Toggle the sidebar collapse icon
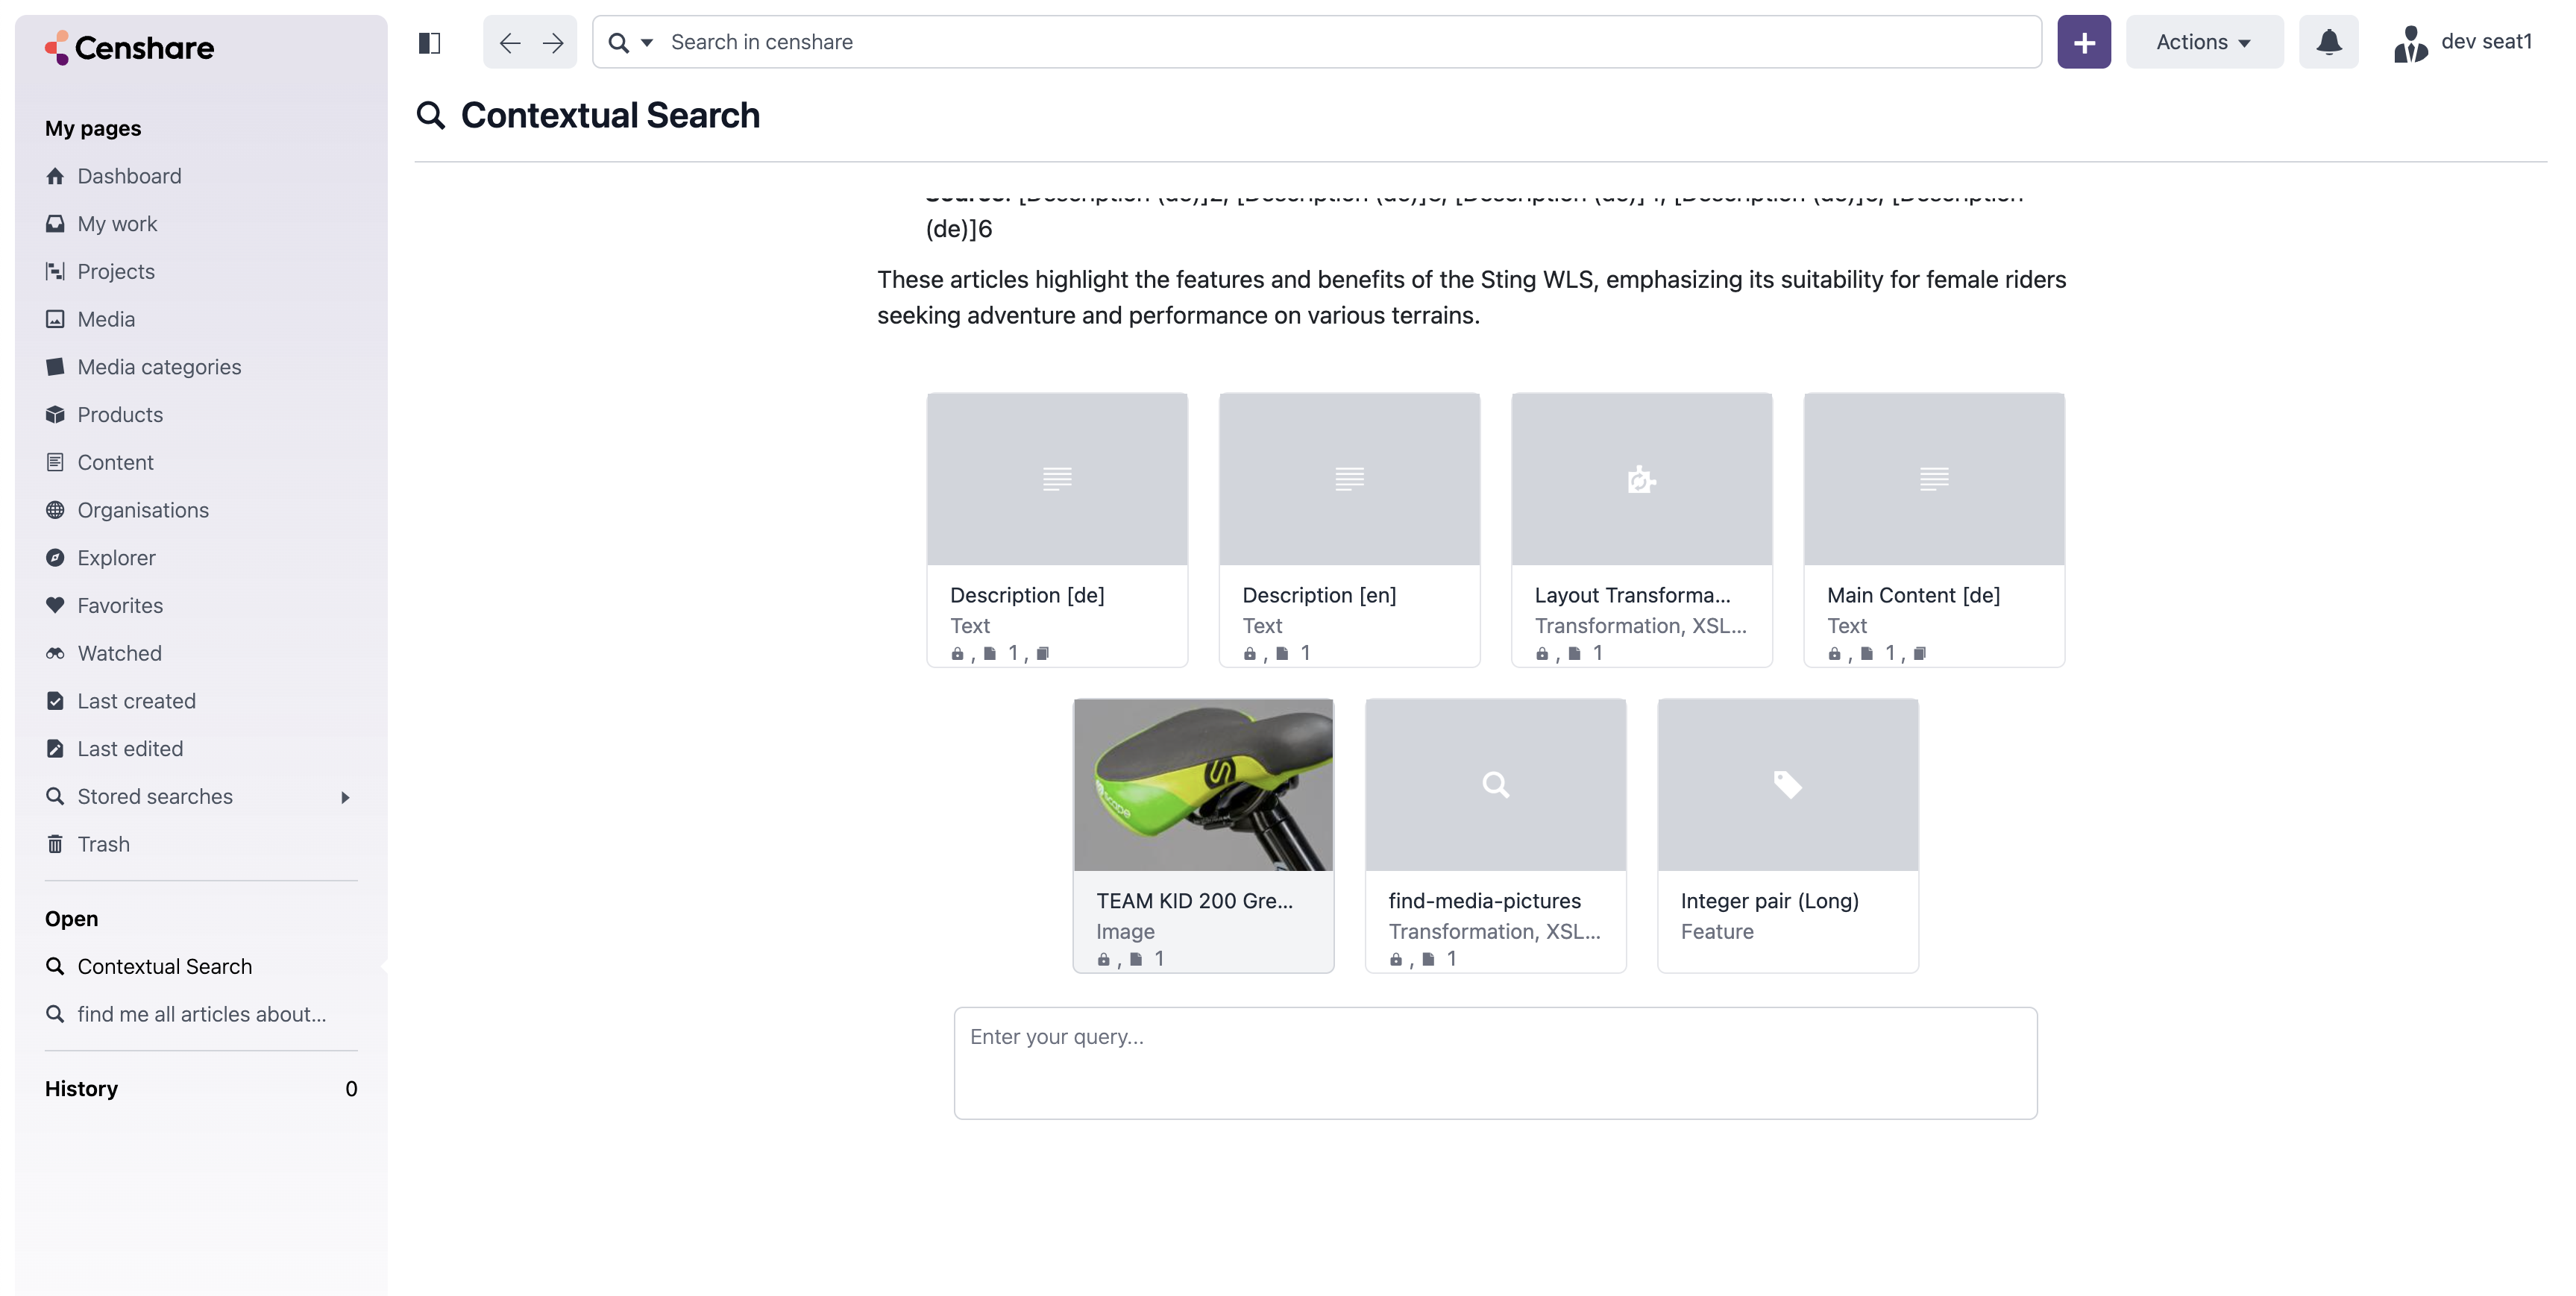 click(x=429, y=42)
